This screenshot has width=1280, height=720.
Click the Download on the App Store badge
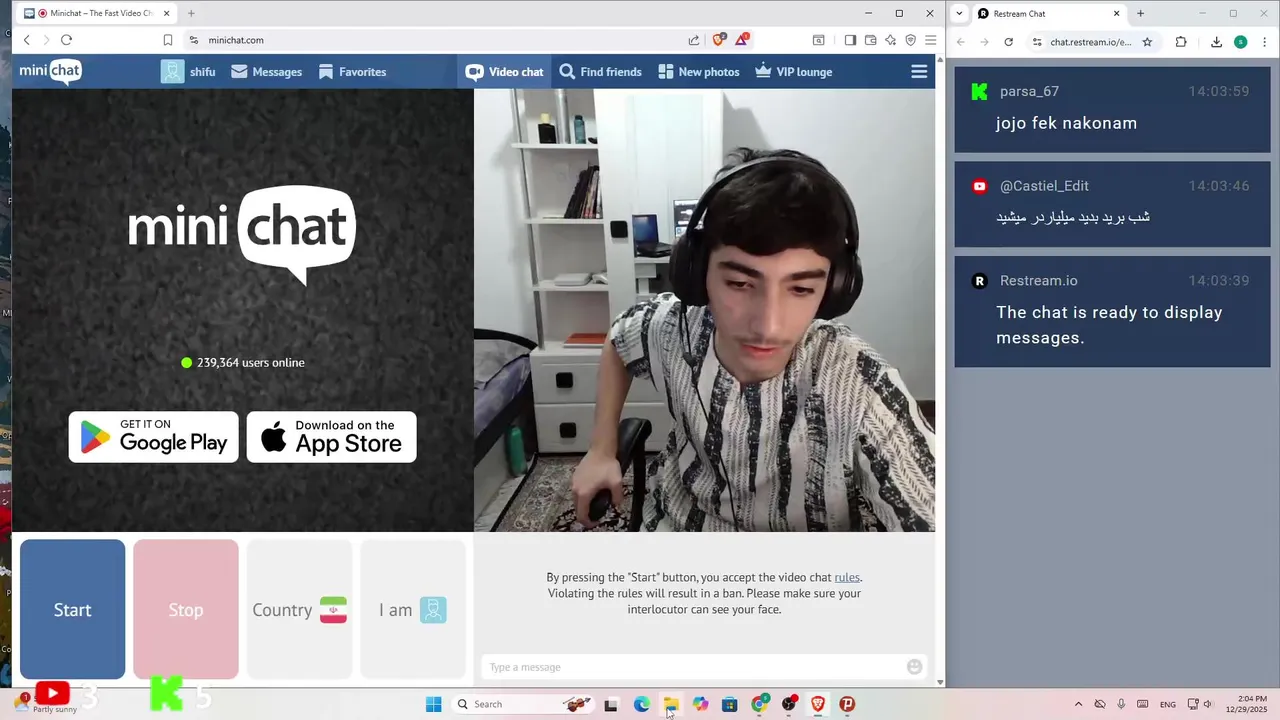click(x=332, y=437)
